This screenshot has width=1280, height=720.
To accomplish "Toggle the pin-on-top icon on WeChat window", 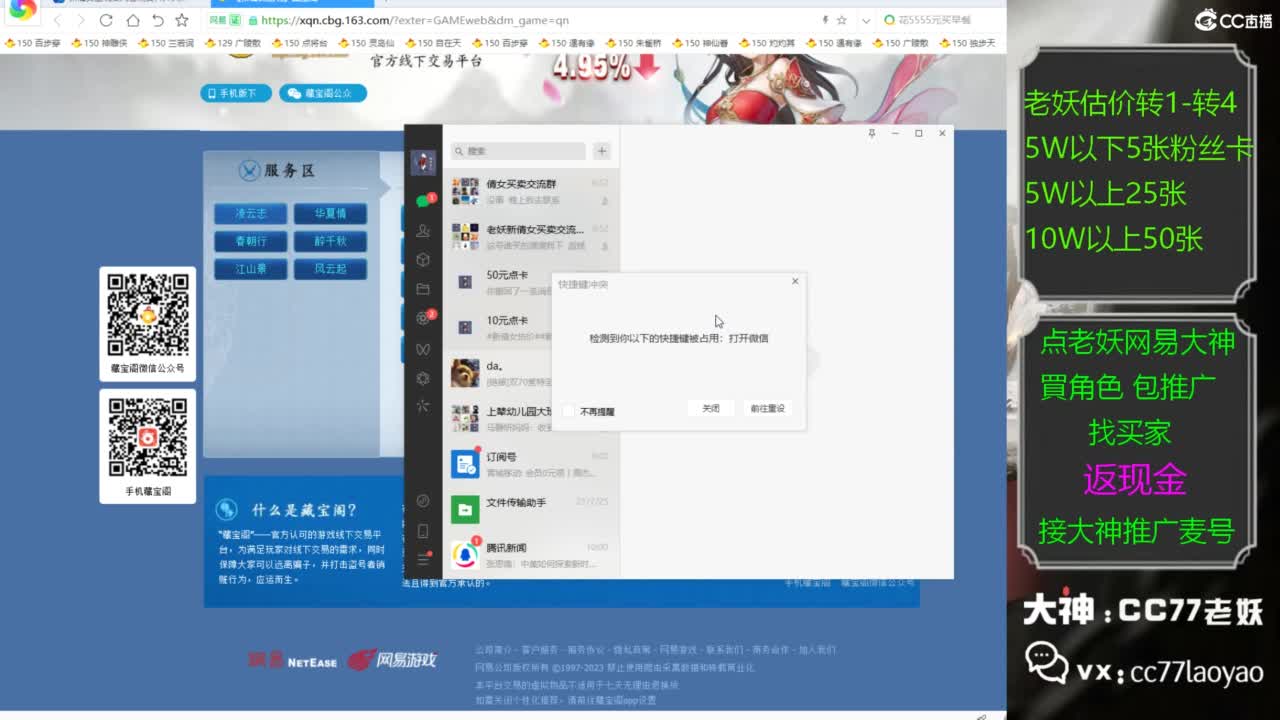I will click(871, 133).
